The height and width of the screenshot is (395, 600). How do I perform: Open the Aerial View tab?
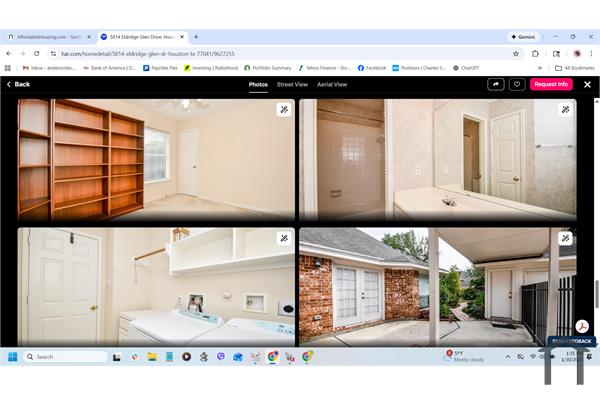click(332, 85)
